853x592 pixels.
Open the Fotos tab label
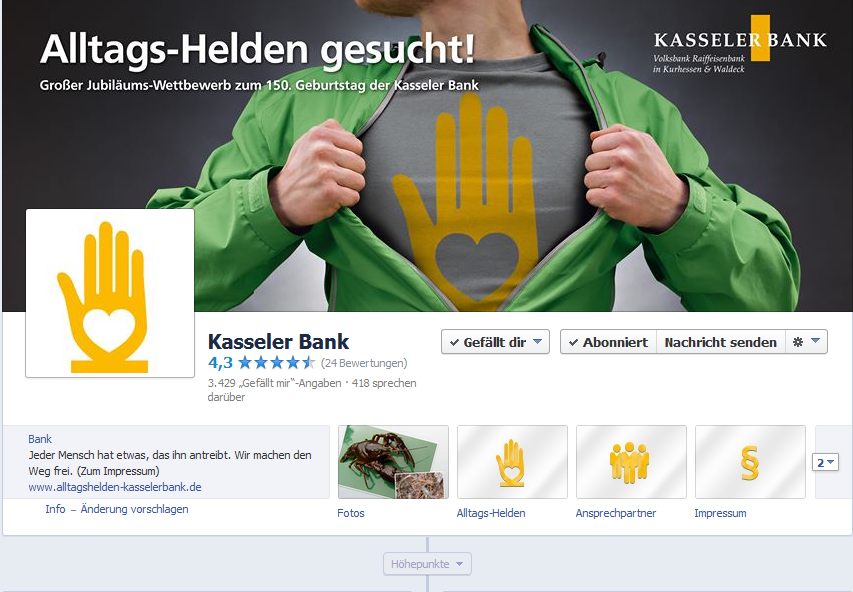[x=351, y=513]
